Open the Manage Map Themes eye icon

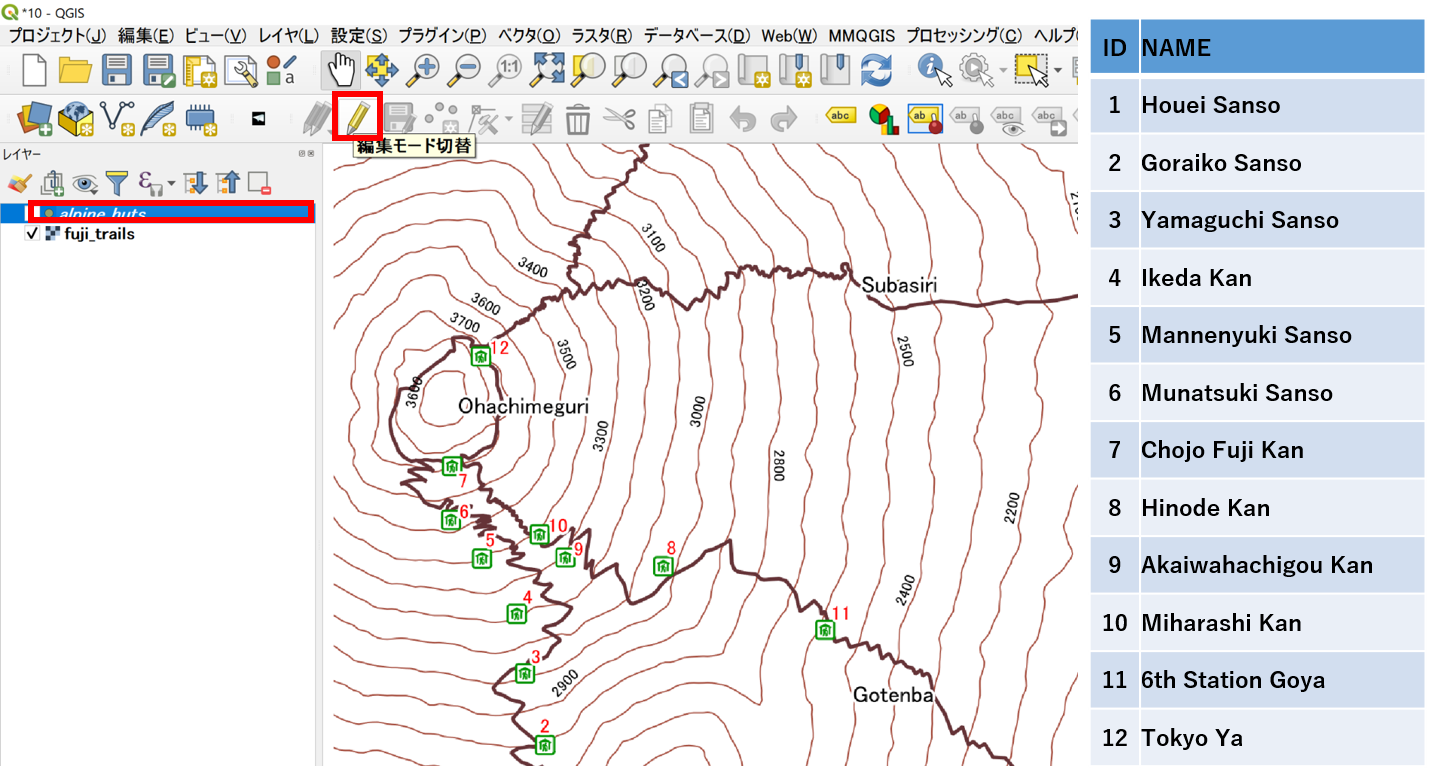(x=84, y=183)
